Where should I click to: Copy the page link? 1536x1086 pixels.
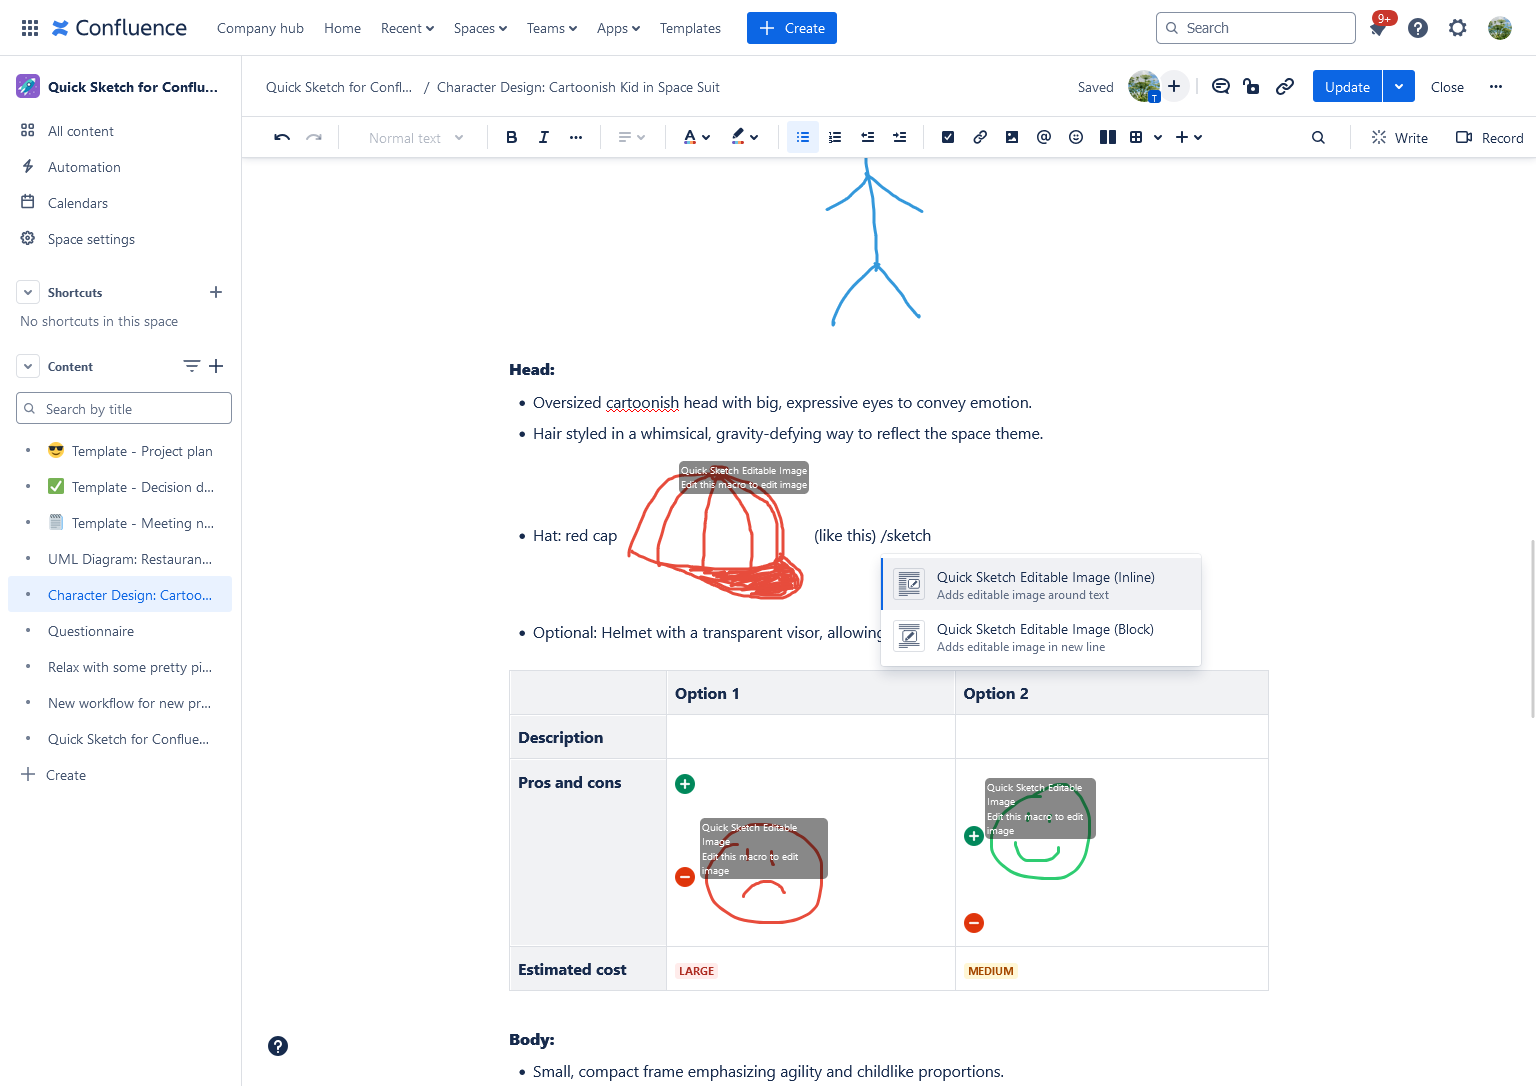click(x=1285, y=87)
